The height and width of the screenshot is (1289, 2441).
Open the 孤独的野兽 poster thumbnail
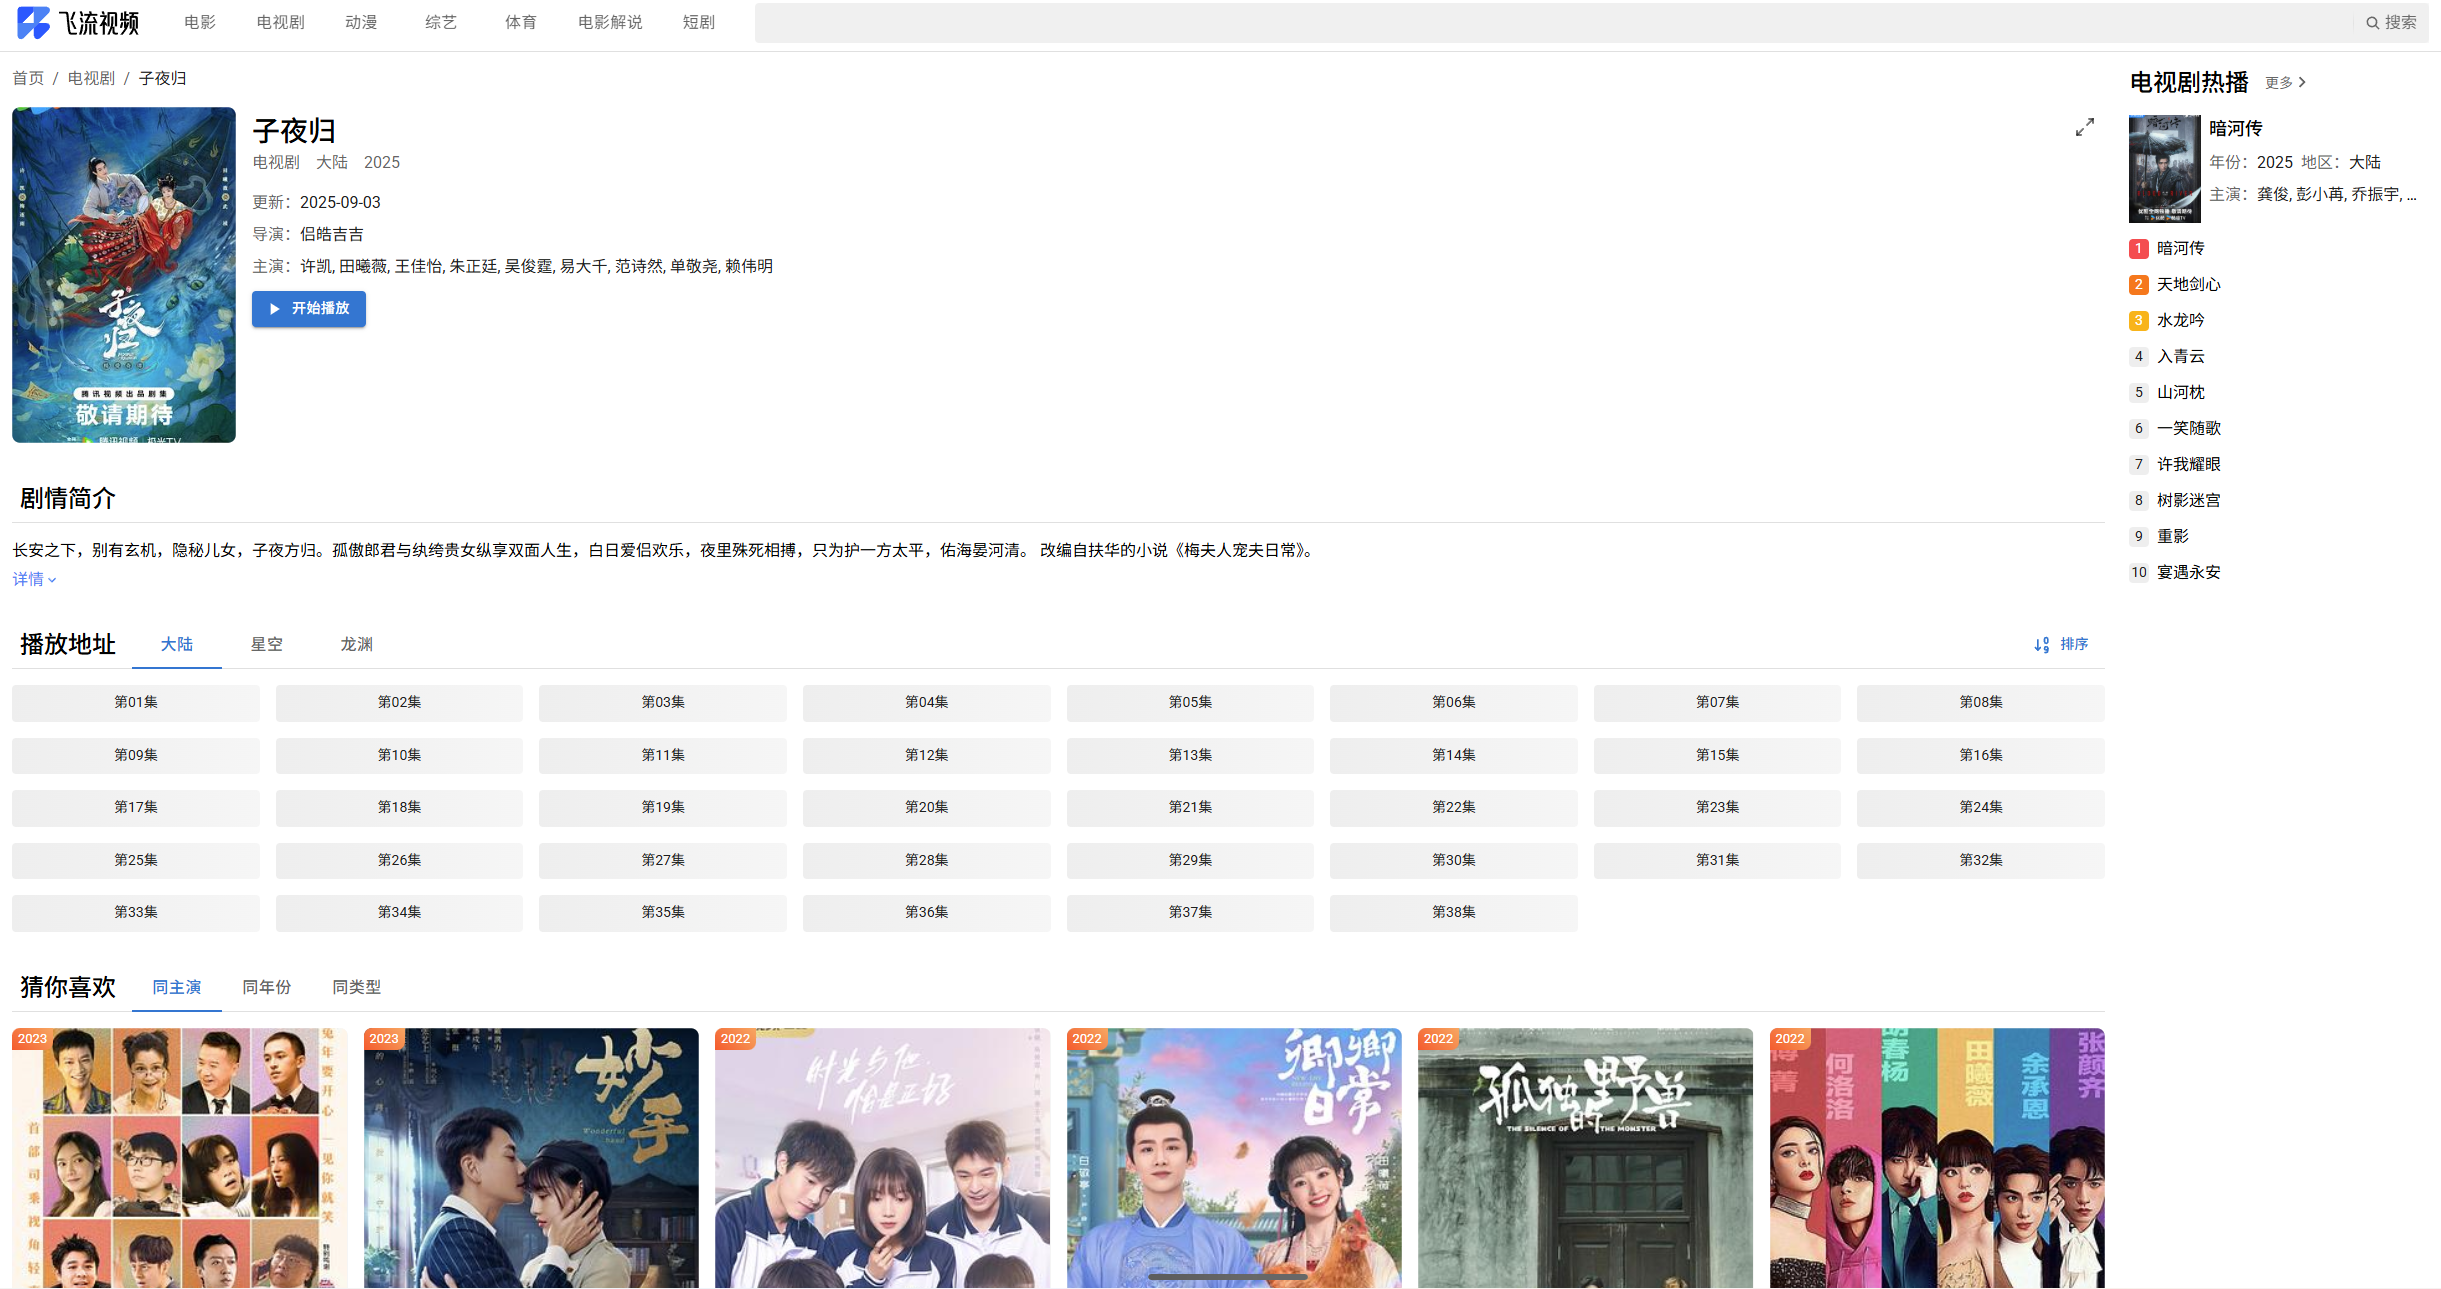point(1584,1158)
